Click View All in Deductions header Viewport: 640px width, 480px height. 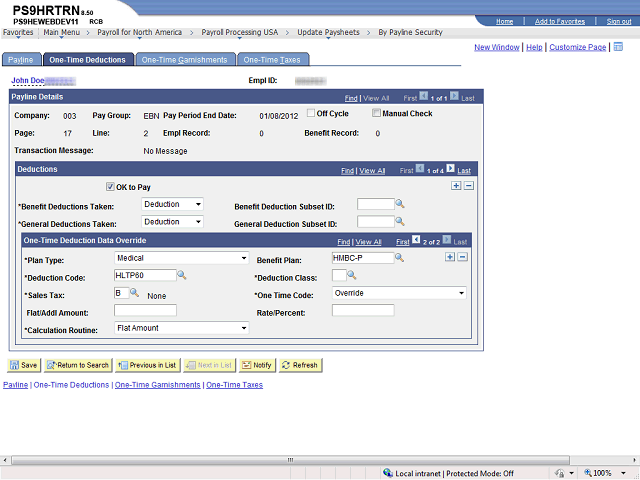point(372,171)
